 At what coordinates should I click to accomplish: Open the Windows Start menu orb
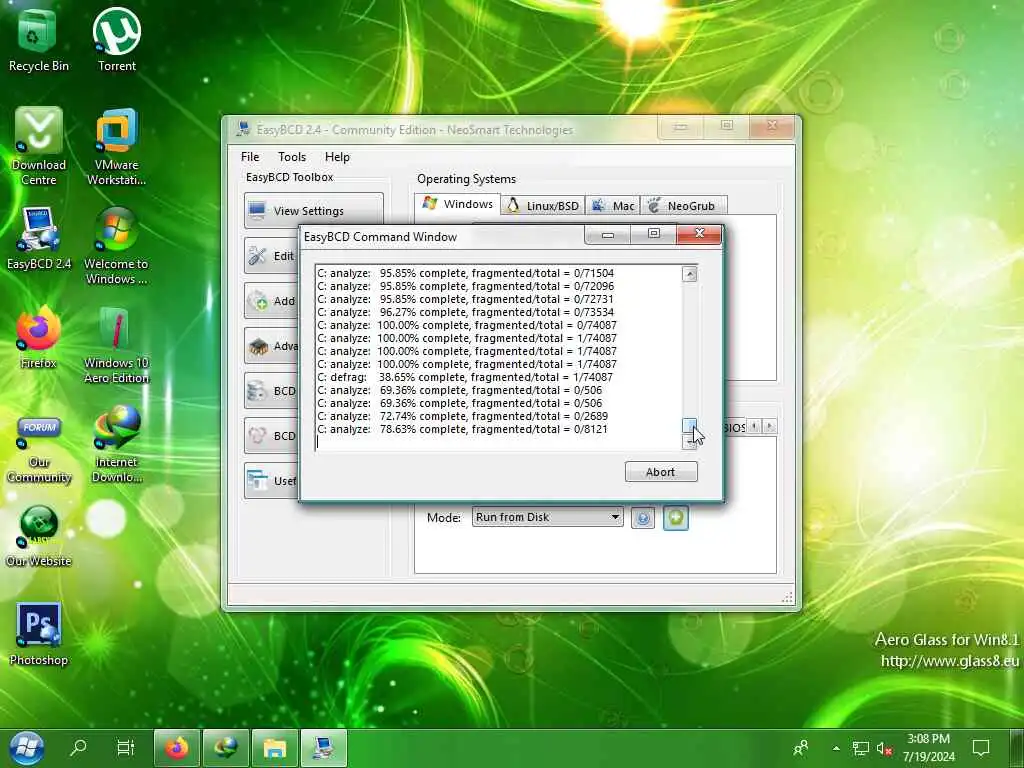point(27,748)
